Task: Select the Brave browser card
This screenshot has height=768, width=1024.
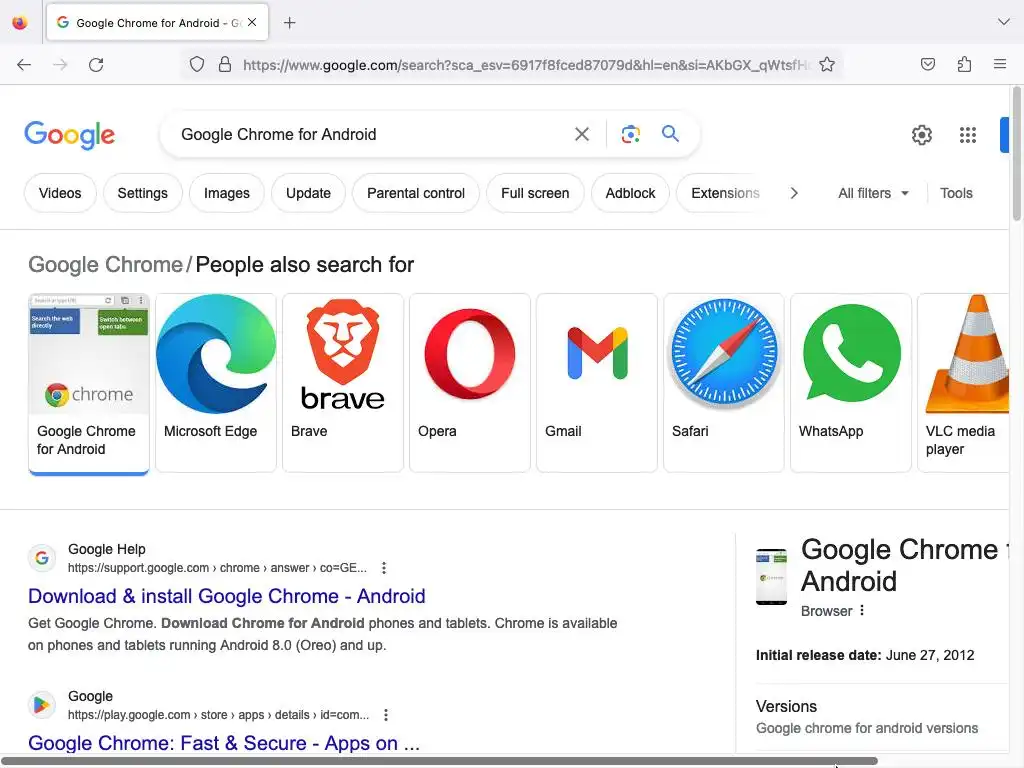Action: point(343,383)
